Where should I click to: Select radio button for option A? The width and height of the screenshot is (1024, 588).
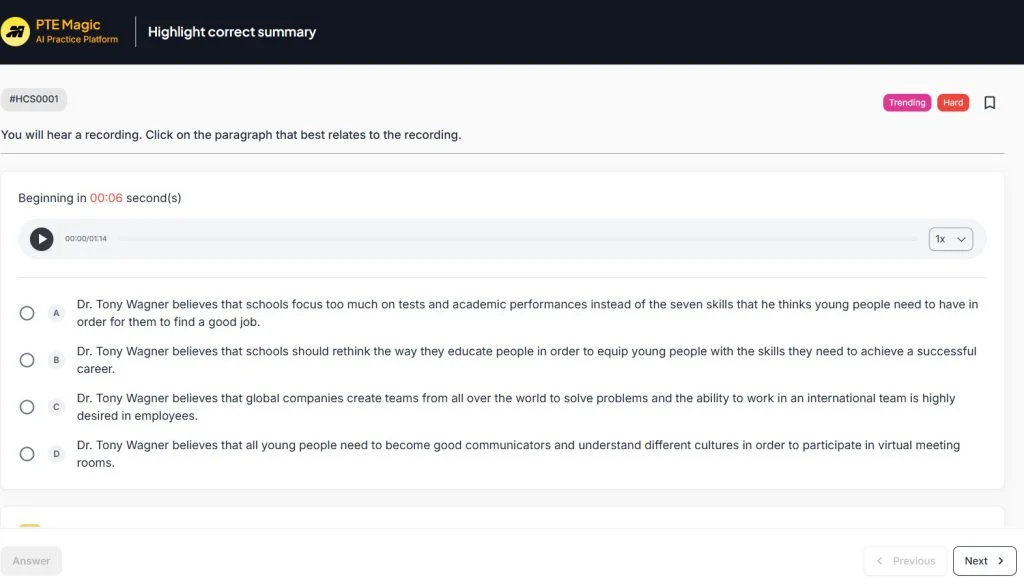(27, 313)
